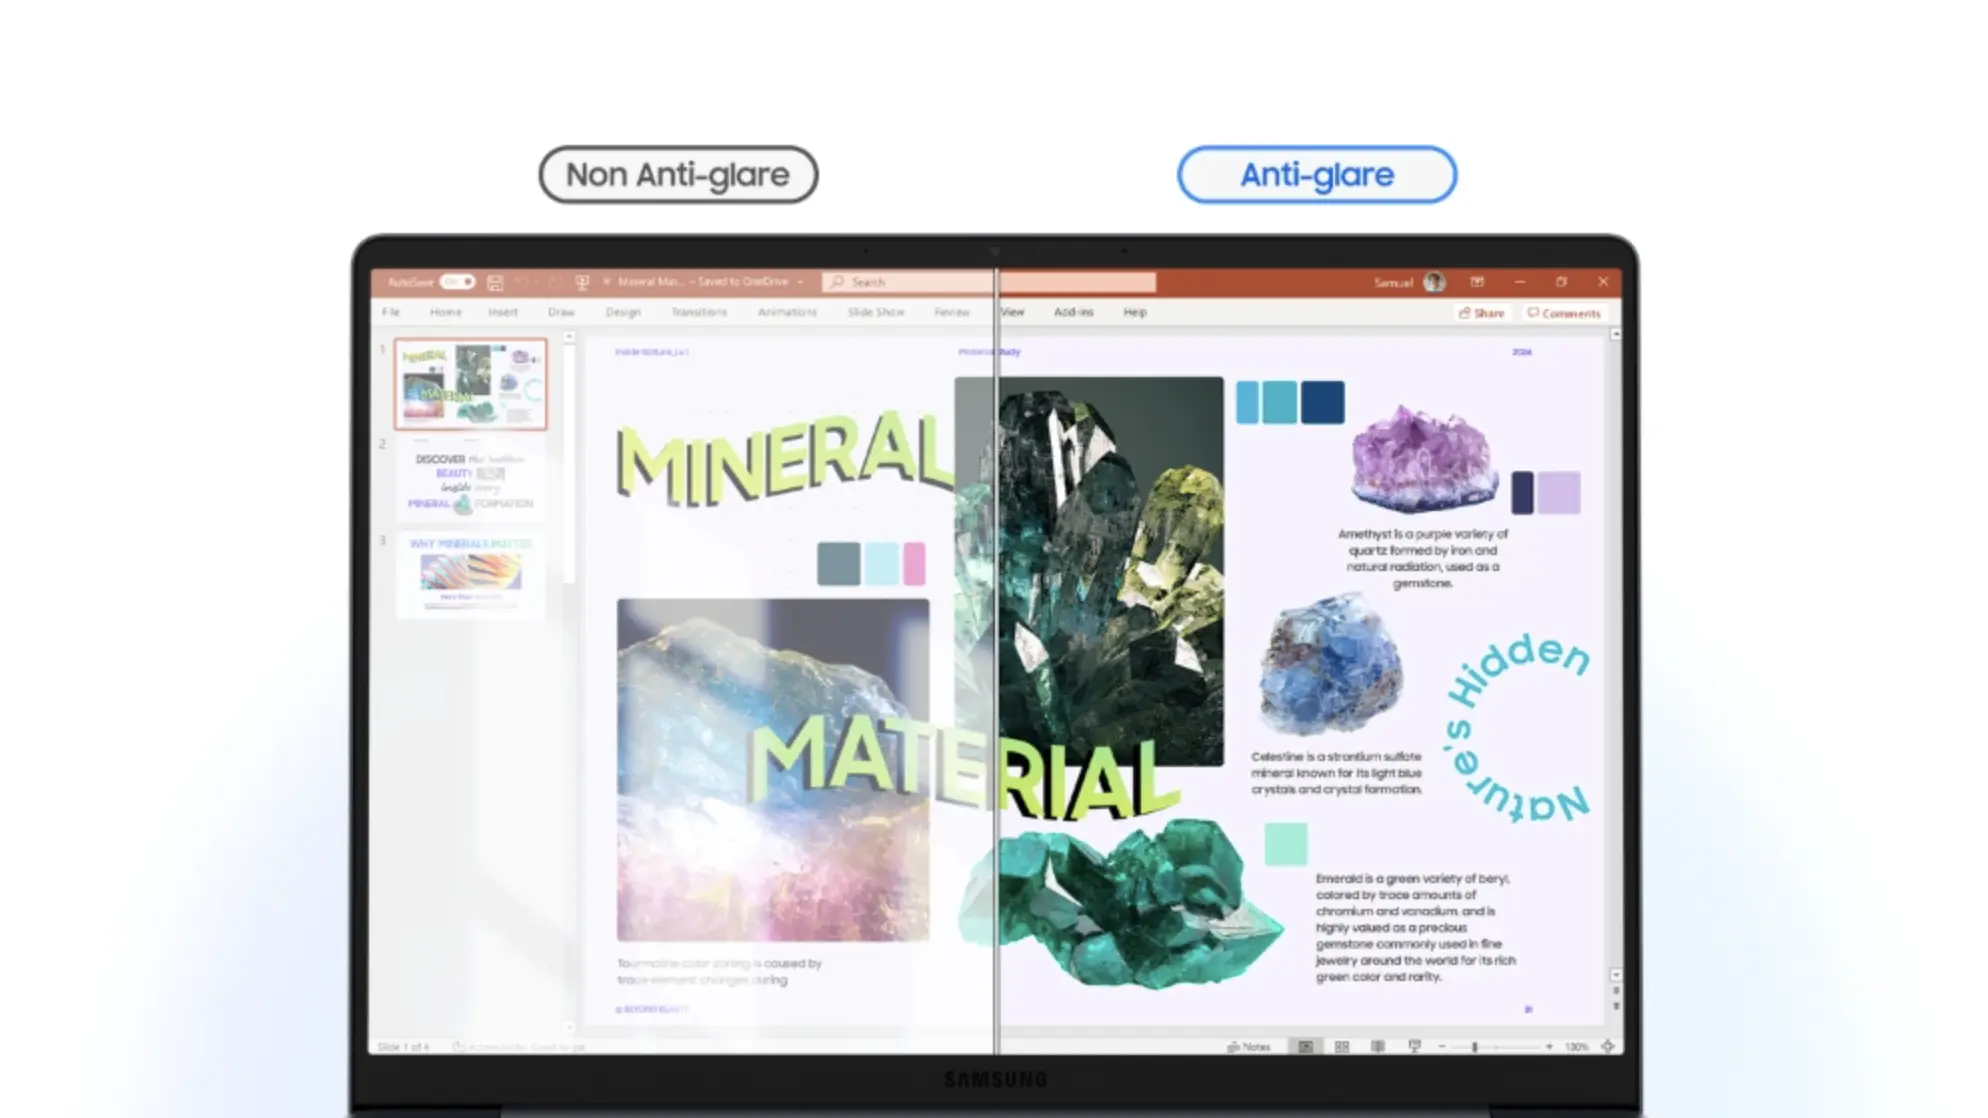Click the purple amethyst crystal image
1988x1118 pixels.
pyautogui.click(x=1424, y=459)
